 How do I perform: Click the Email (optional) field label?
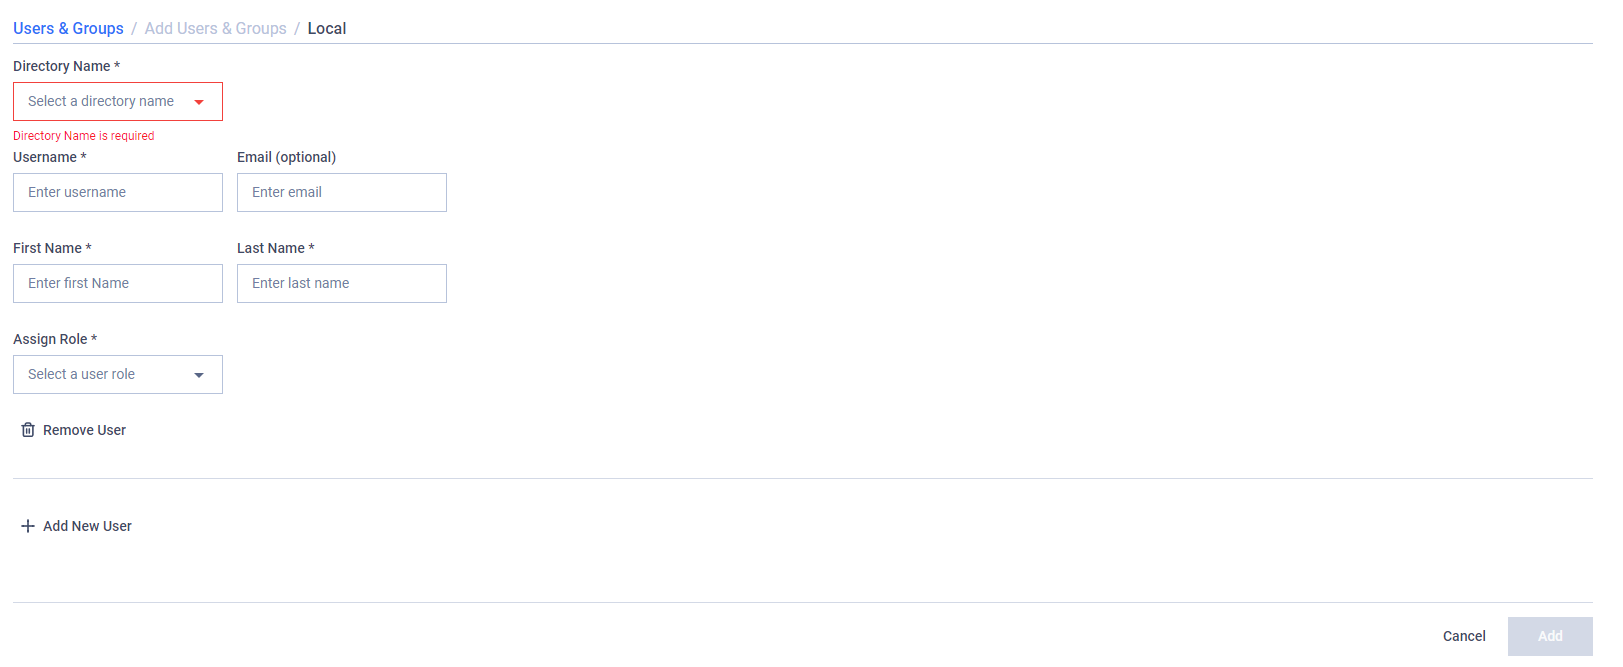tap(286, 157)
